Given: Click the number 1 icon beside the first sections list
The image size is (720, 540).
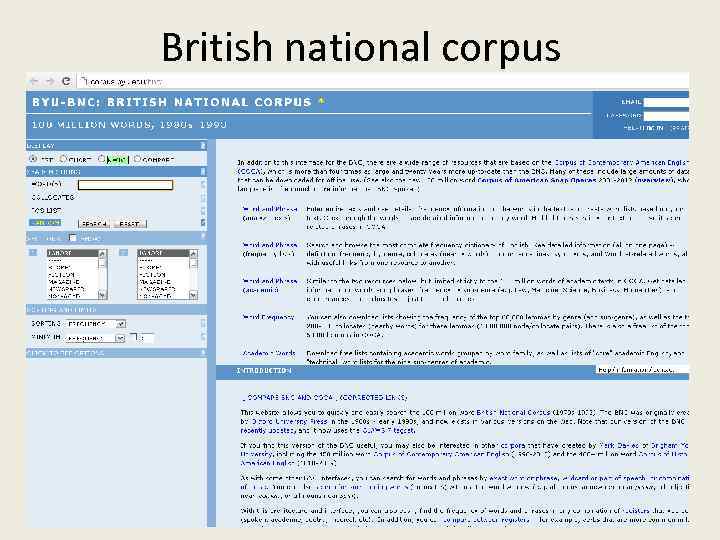Looking at the screenshot, I should (33, 253).
